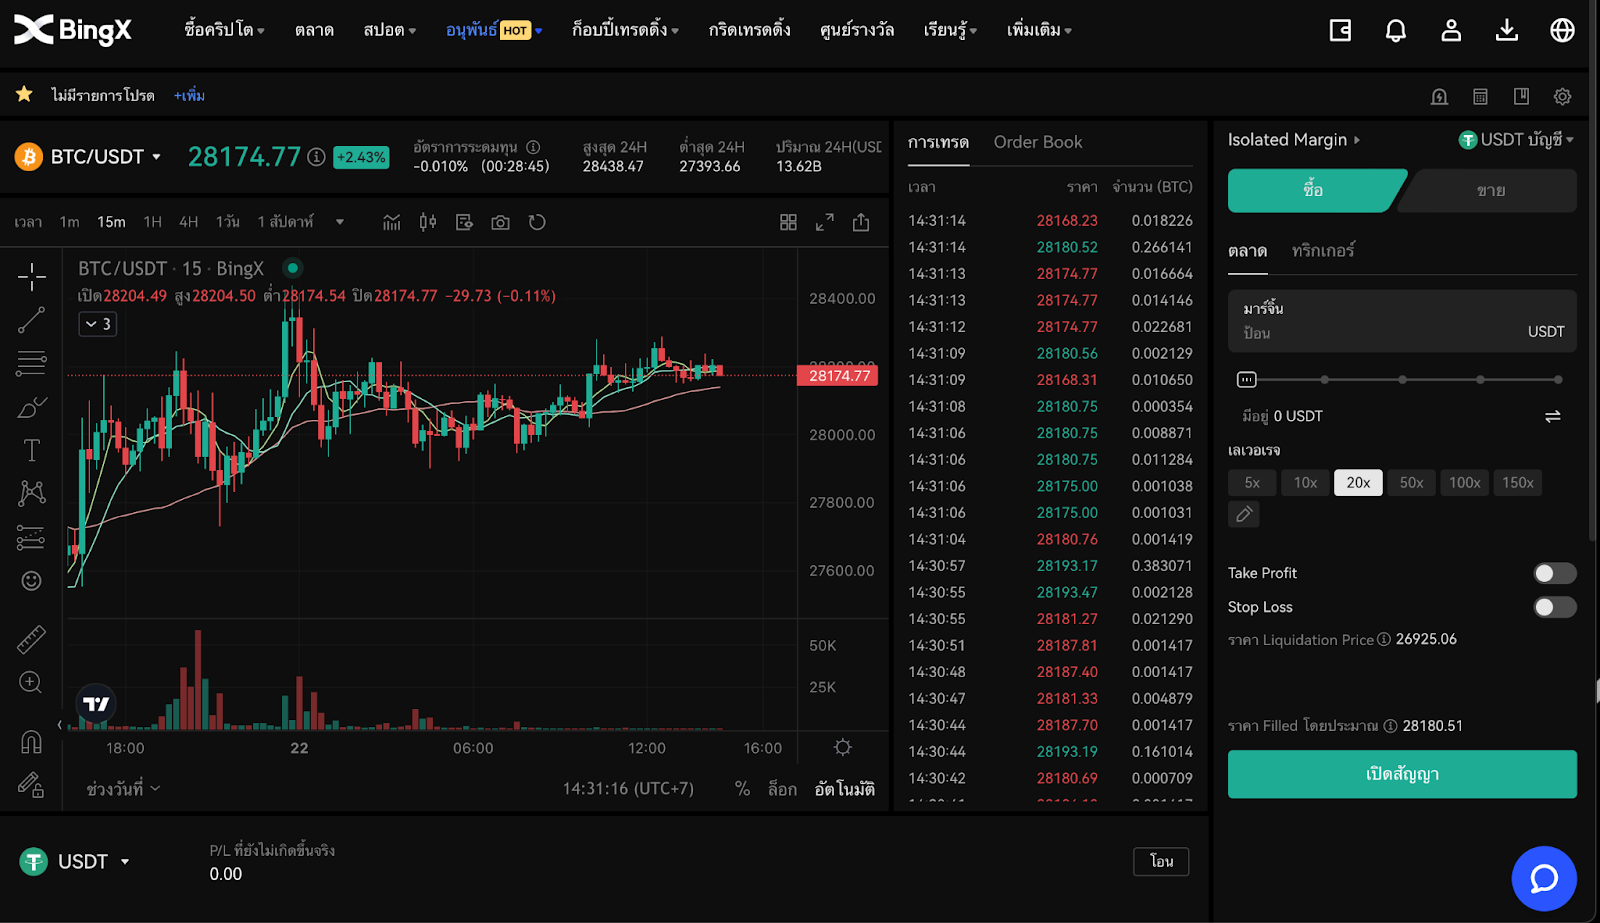Click the green open contract button
This screenshot has width=1600, height=923.
(1401, 774)
